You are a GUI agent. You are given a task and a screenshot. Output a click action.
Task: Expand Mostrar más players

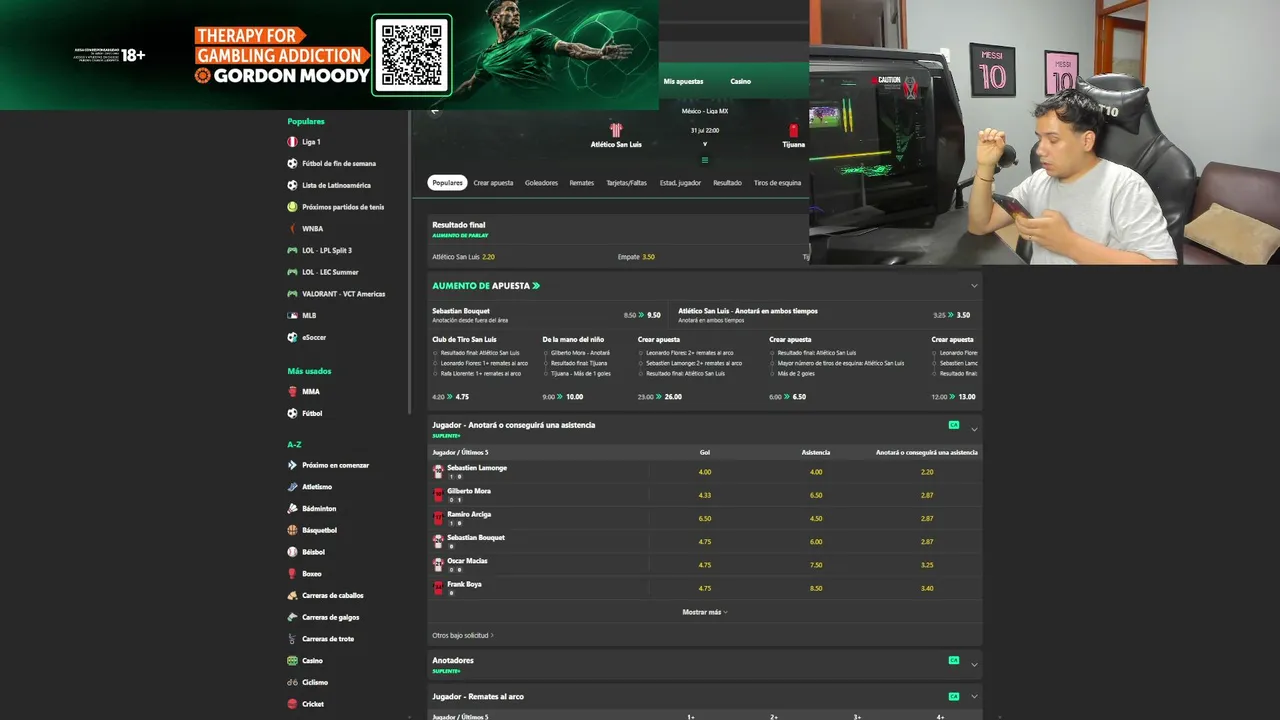(705, 612)
